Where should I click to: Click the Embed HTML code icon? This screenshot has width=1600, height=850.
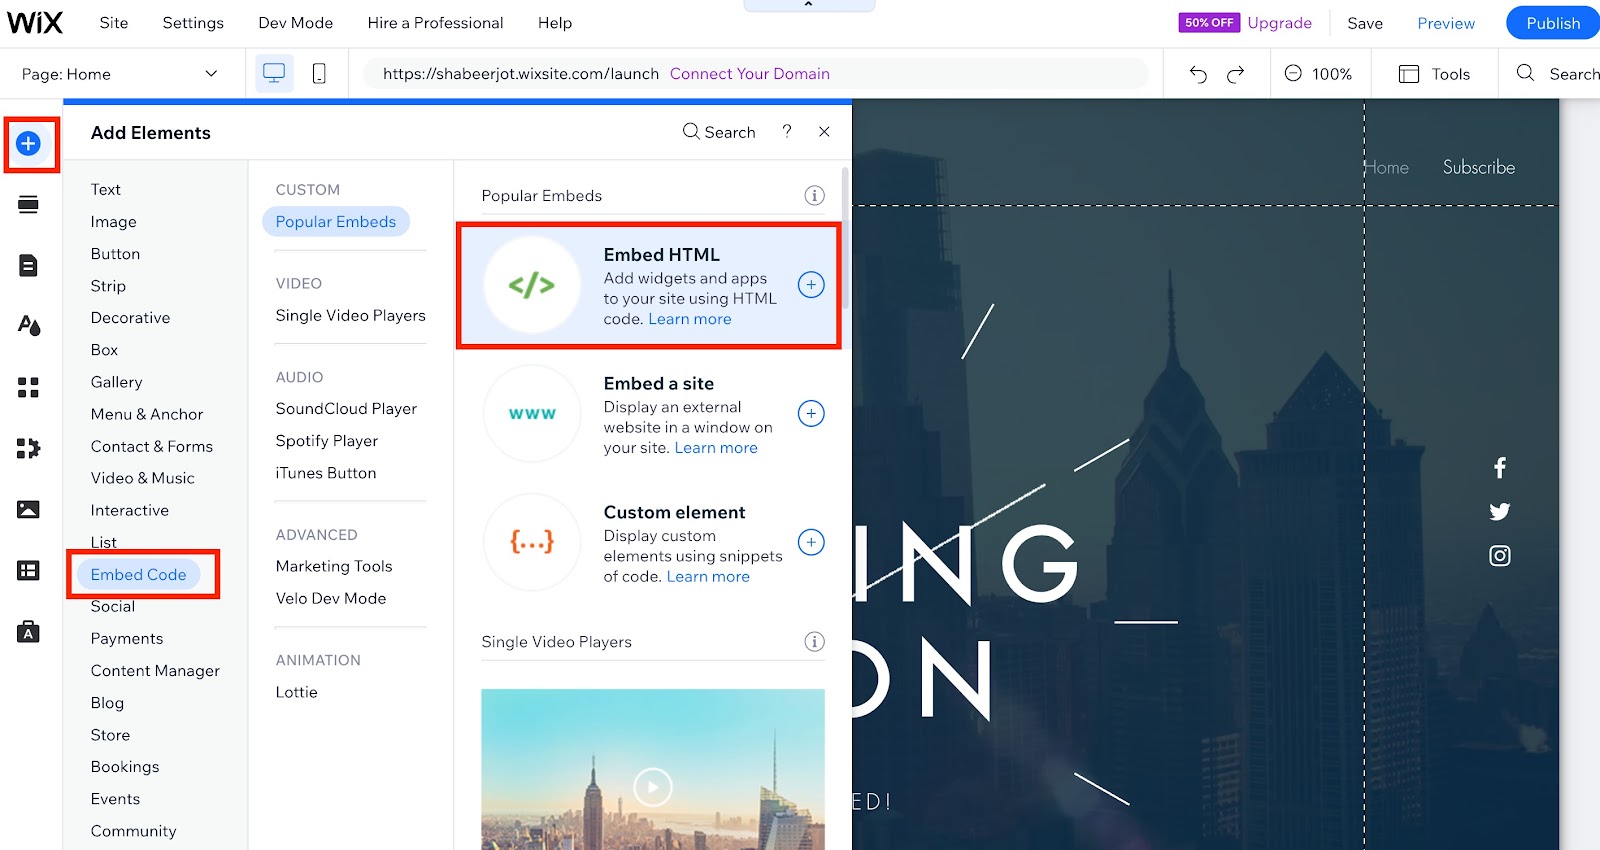[532, 285]
